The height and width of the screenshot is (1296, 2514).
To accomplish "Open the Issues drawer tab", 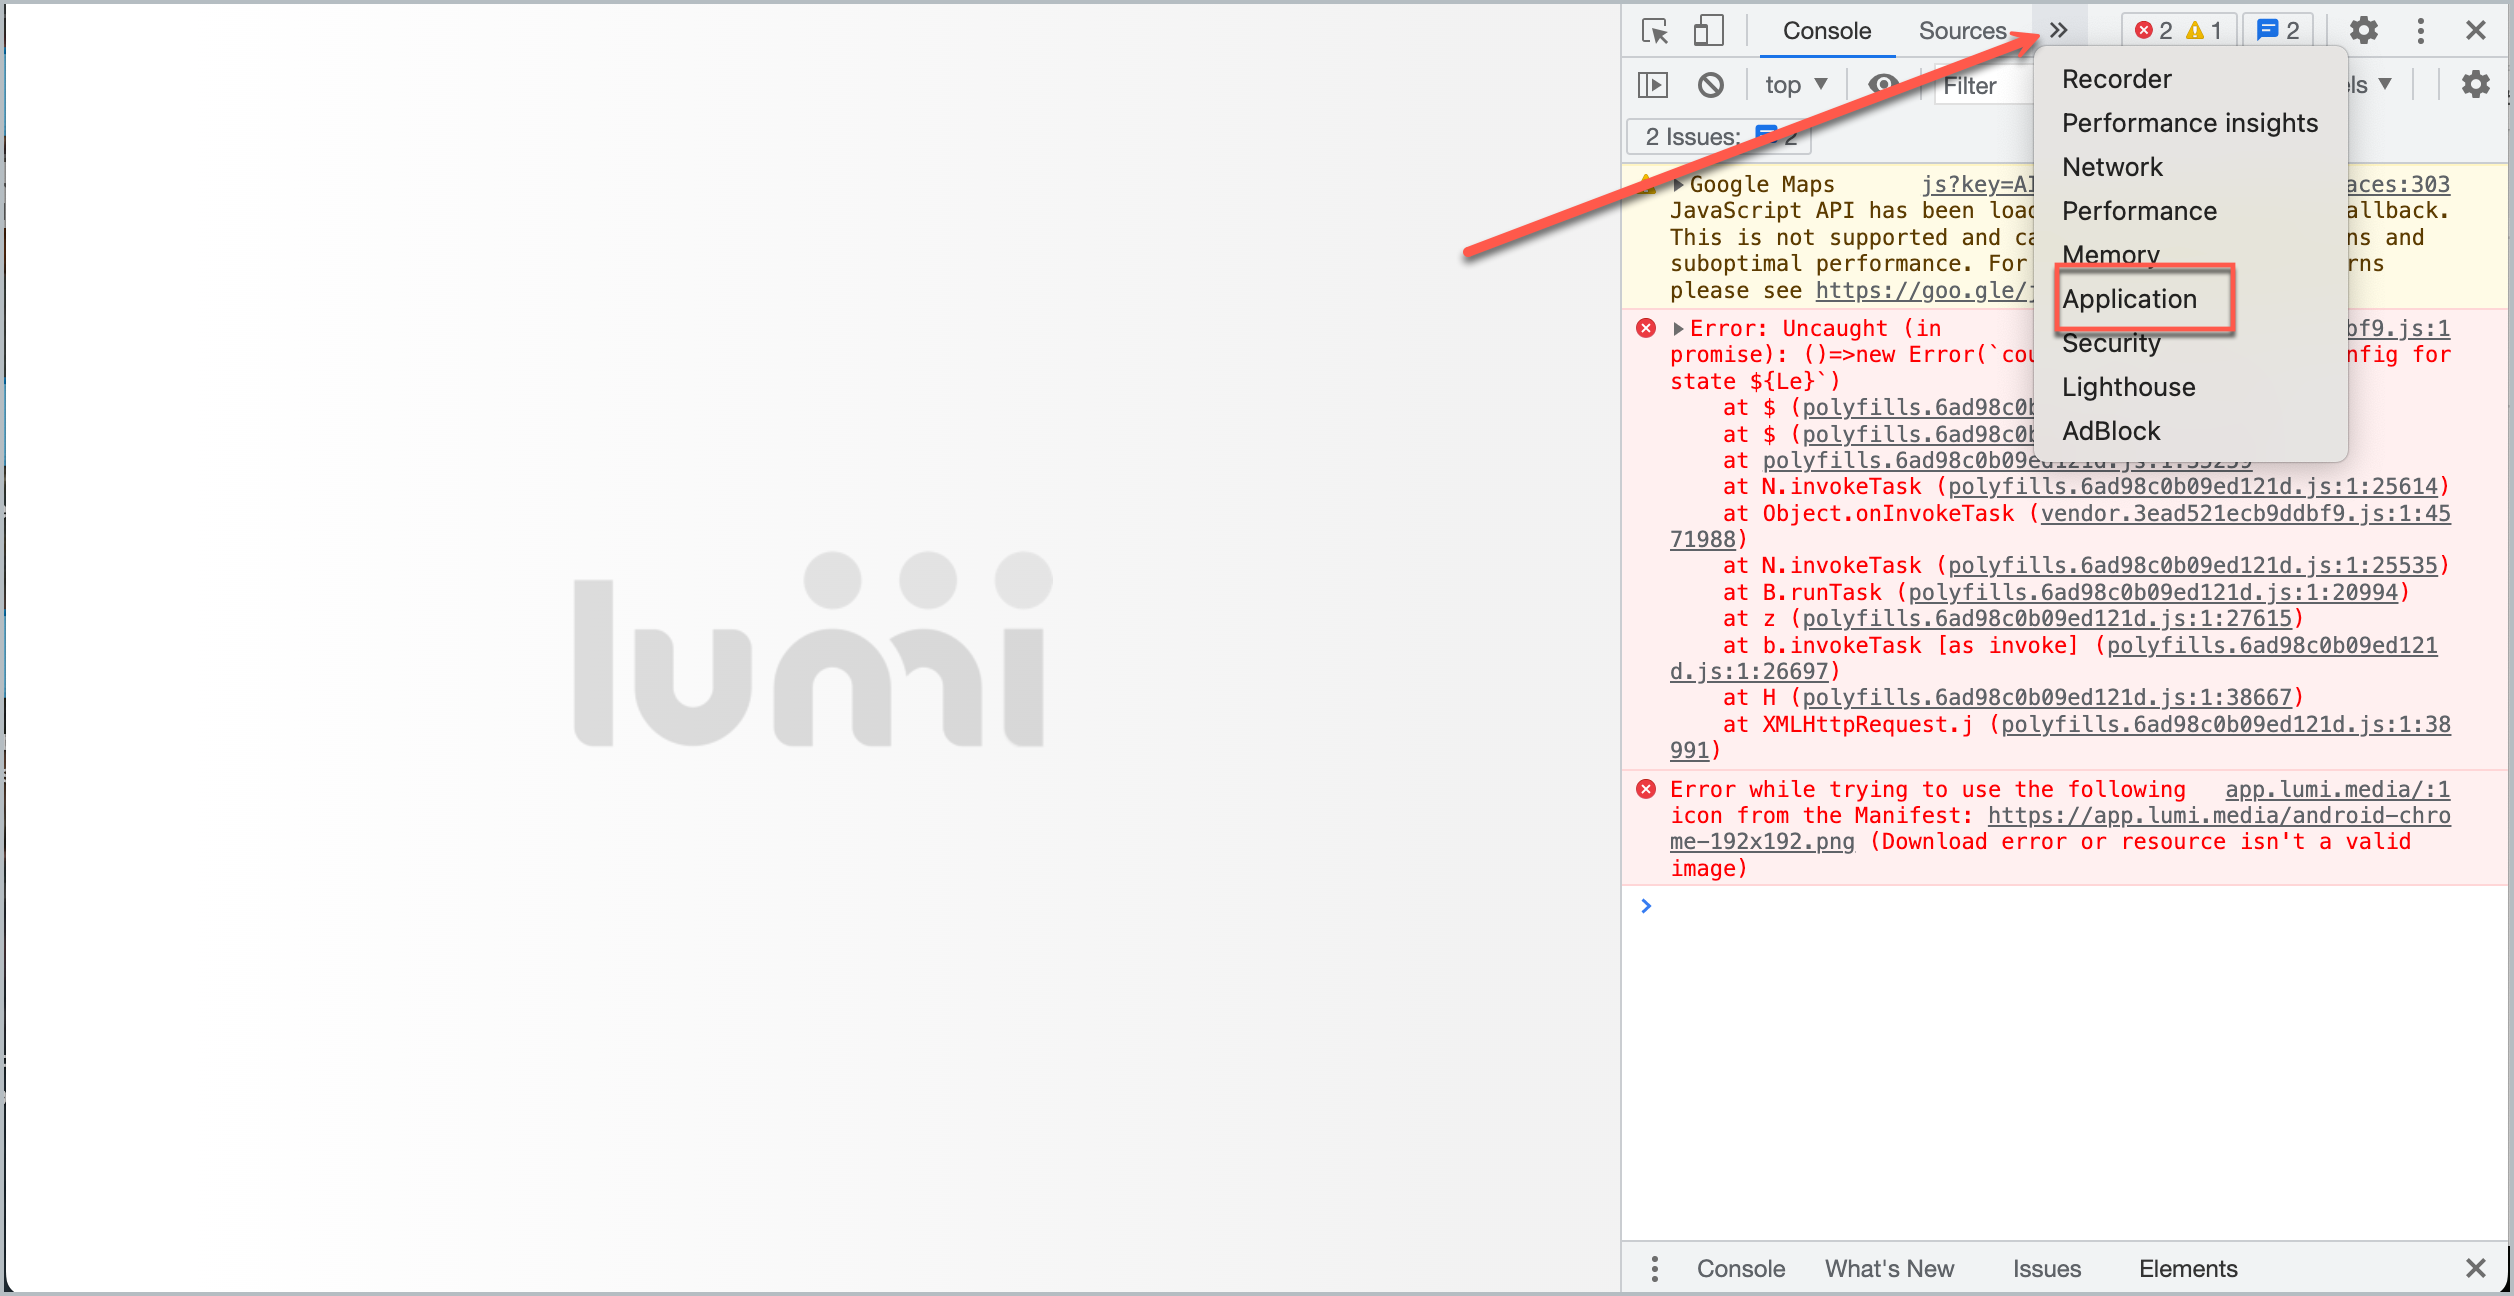I will [x=2046, y=1269].
